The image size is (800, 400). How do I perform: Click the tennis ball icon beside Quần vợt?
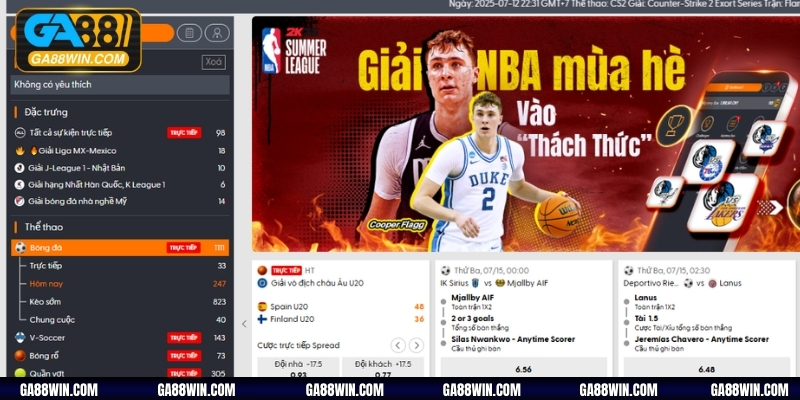[x=20, y=373]
